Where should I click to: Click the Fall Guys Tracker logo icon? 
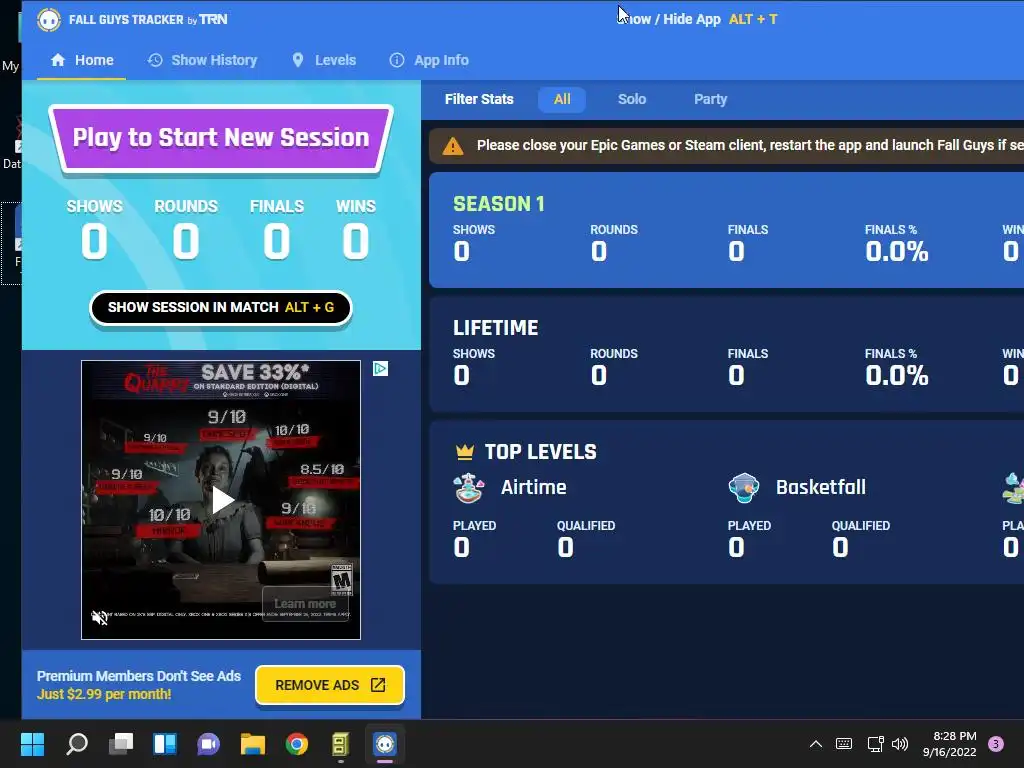click(x=49, y=20)
